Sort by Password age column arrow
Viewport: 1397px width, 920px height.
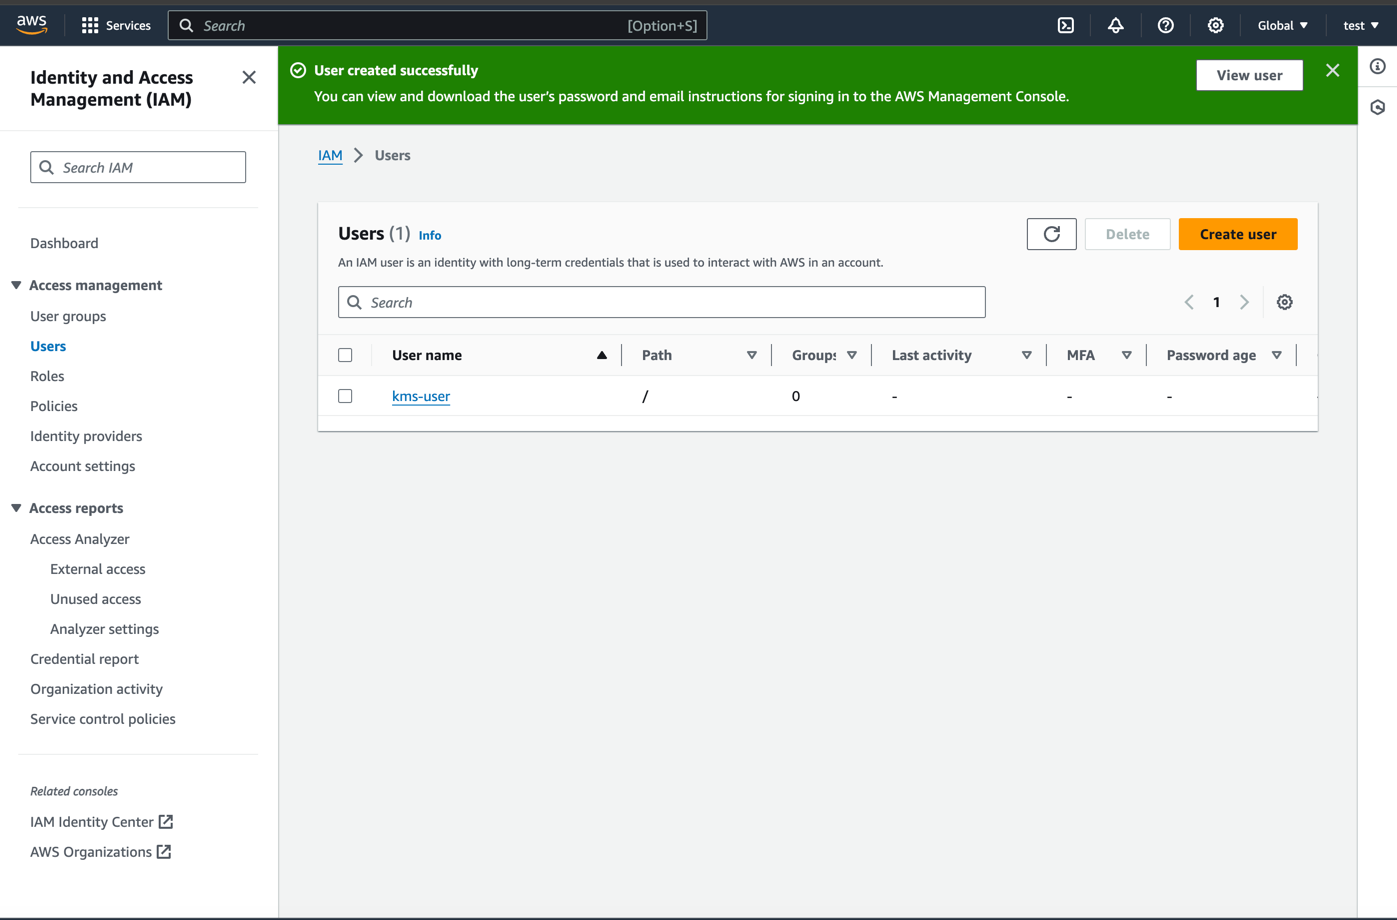click(1277, 355)
